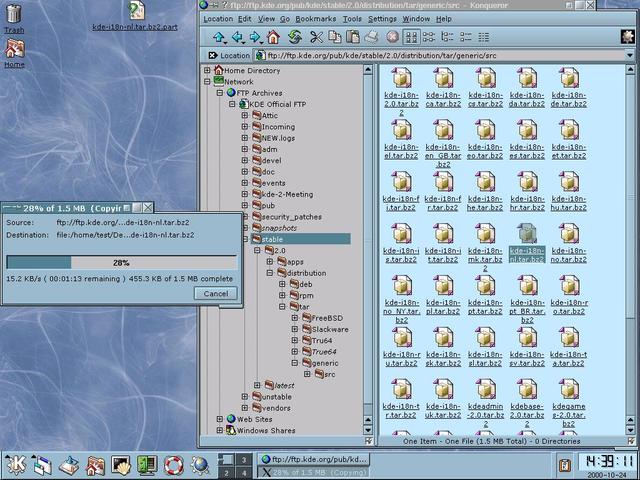Go back with the Back arrow icon

(x=238, y=38)
